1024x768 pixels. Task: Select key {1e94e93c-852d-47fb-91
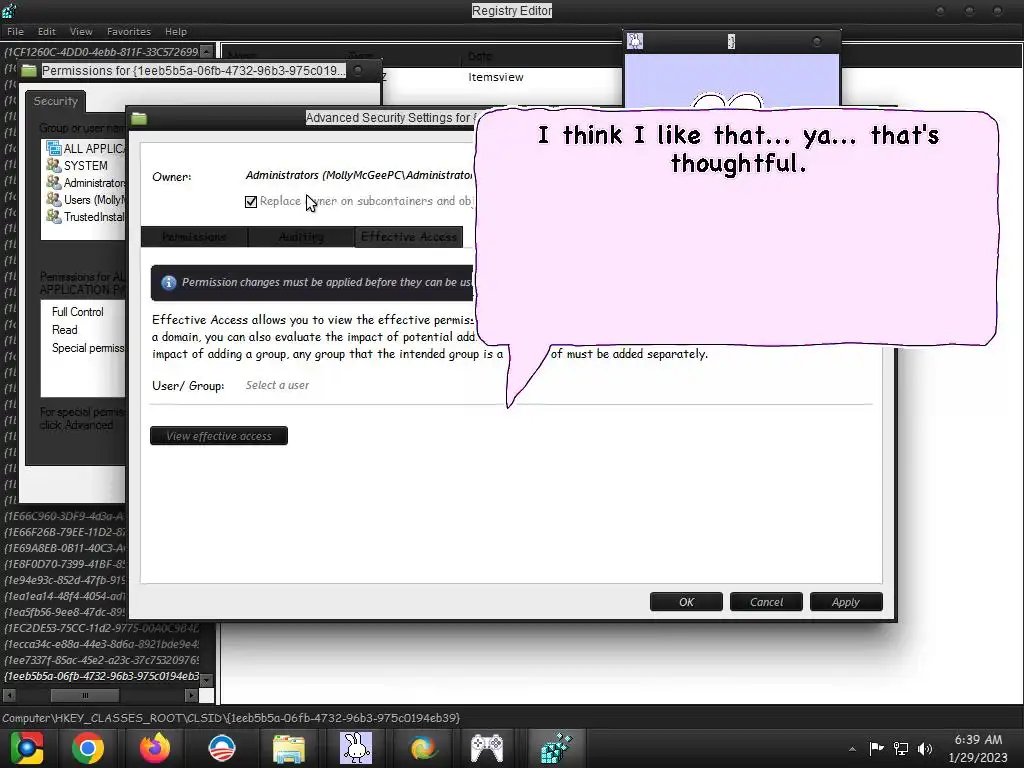[x=65, y=580]
